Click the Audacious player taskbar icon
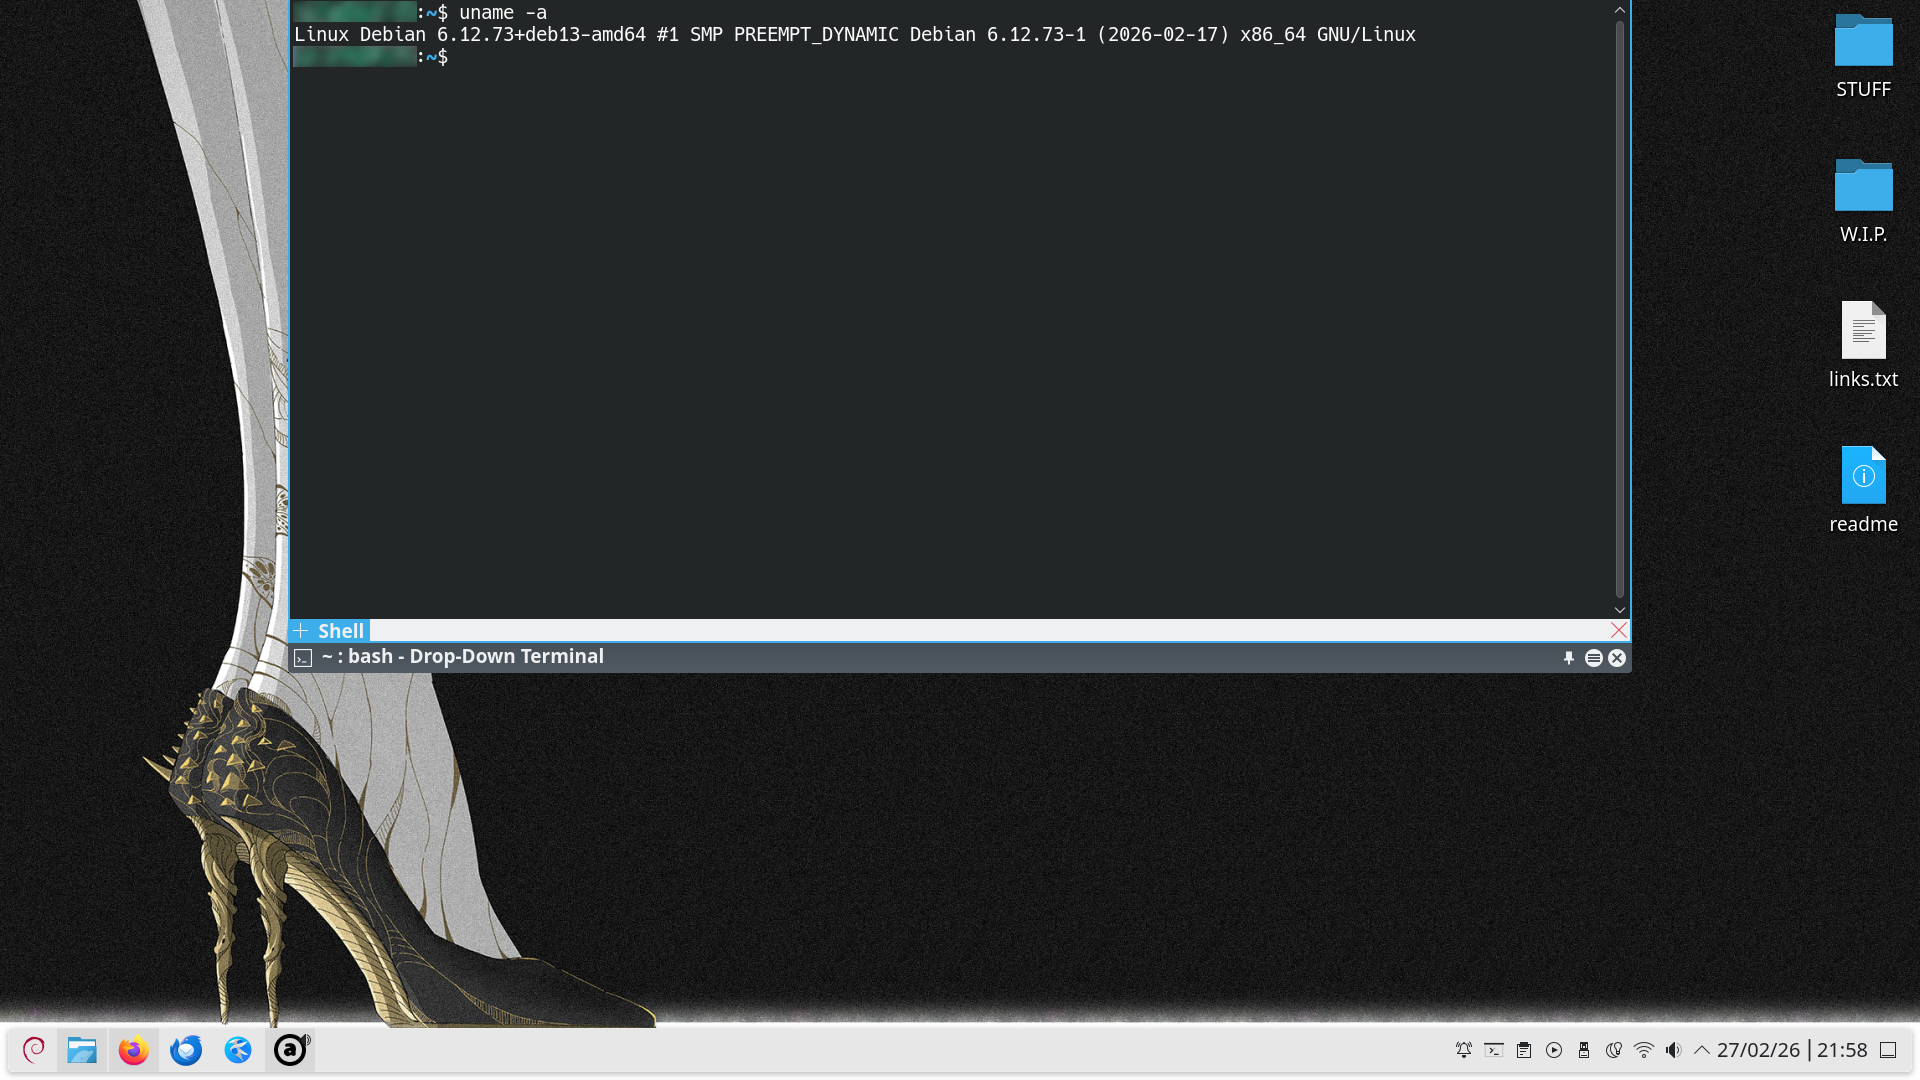 [290, 1050]
